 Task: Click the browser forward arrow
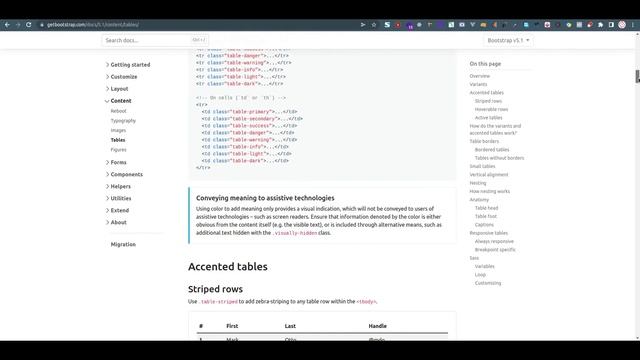click(x=18, y=25)
